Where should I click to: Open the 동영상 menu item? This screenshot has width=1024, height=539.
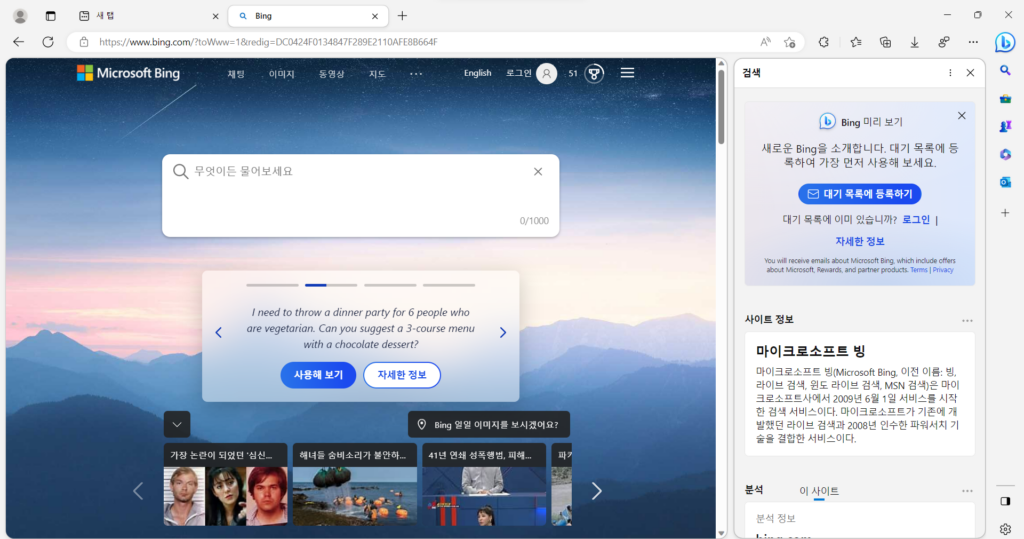pyautogui.click(x=331, y=74)
